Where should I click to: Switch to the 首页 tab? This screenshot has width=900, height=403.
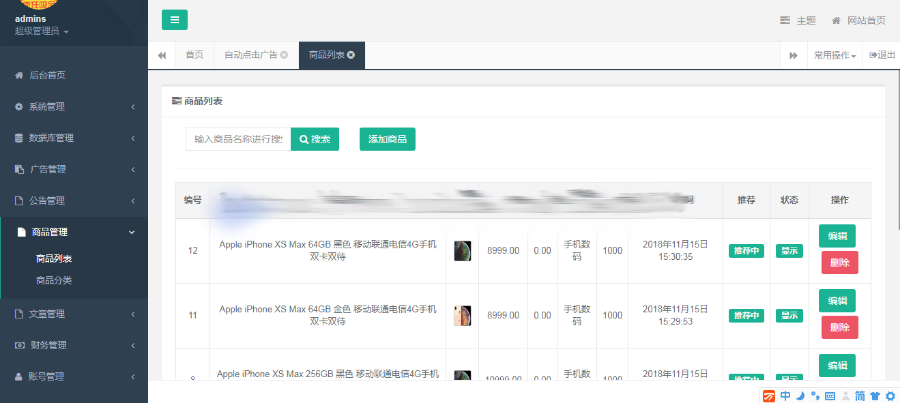tap(195, 55)
